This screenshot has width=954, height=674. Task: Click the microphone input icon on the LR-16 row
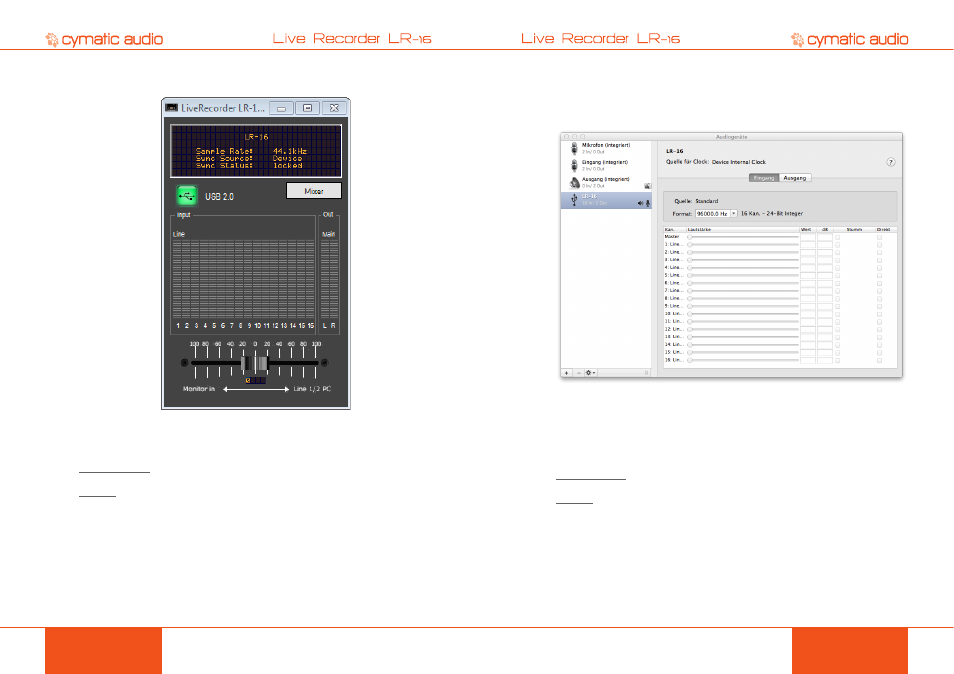pos(648,203)
